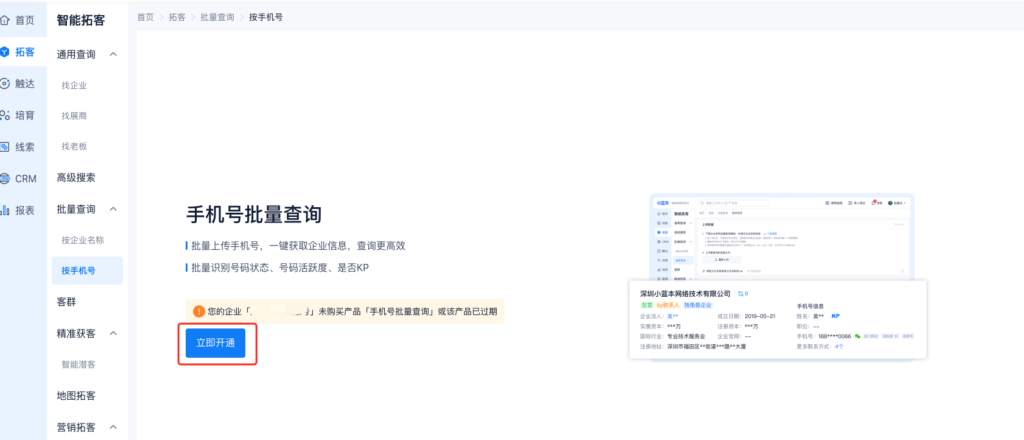Open 按企业名称 batch query menu item
Viewport: 1024px width, 440px height.
pos(82,240)
